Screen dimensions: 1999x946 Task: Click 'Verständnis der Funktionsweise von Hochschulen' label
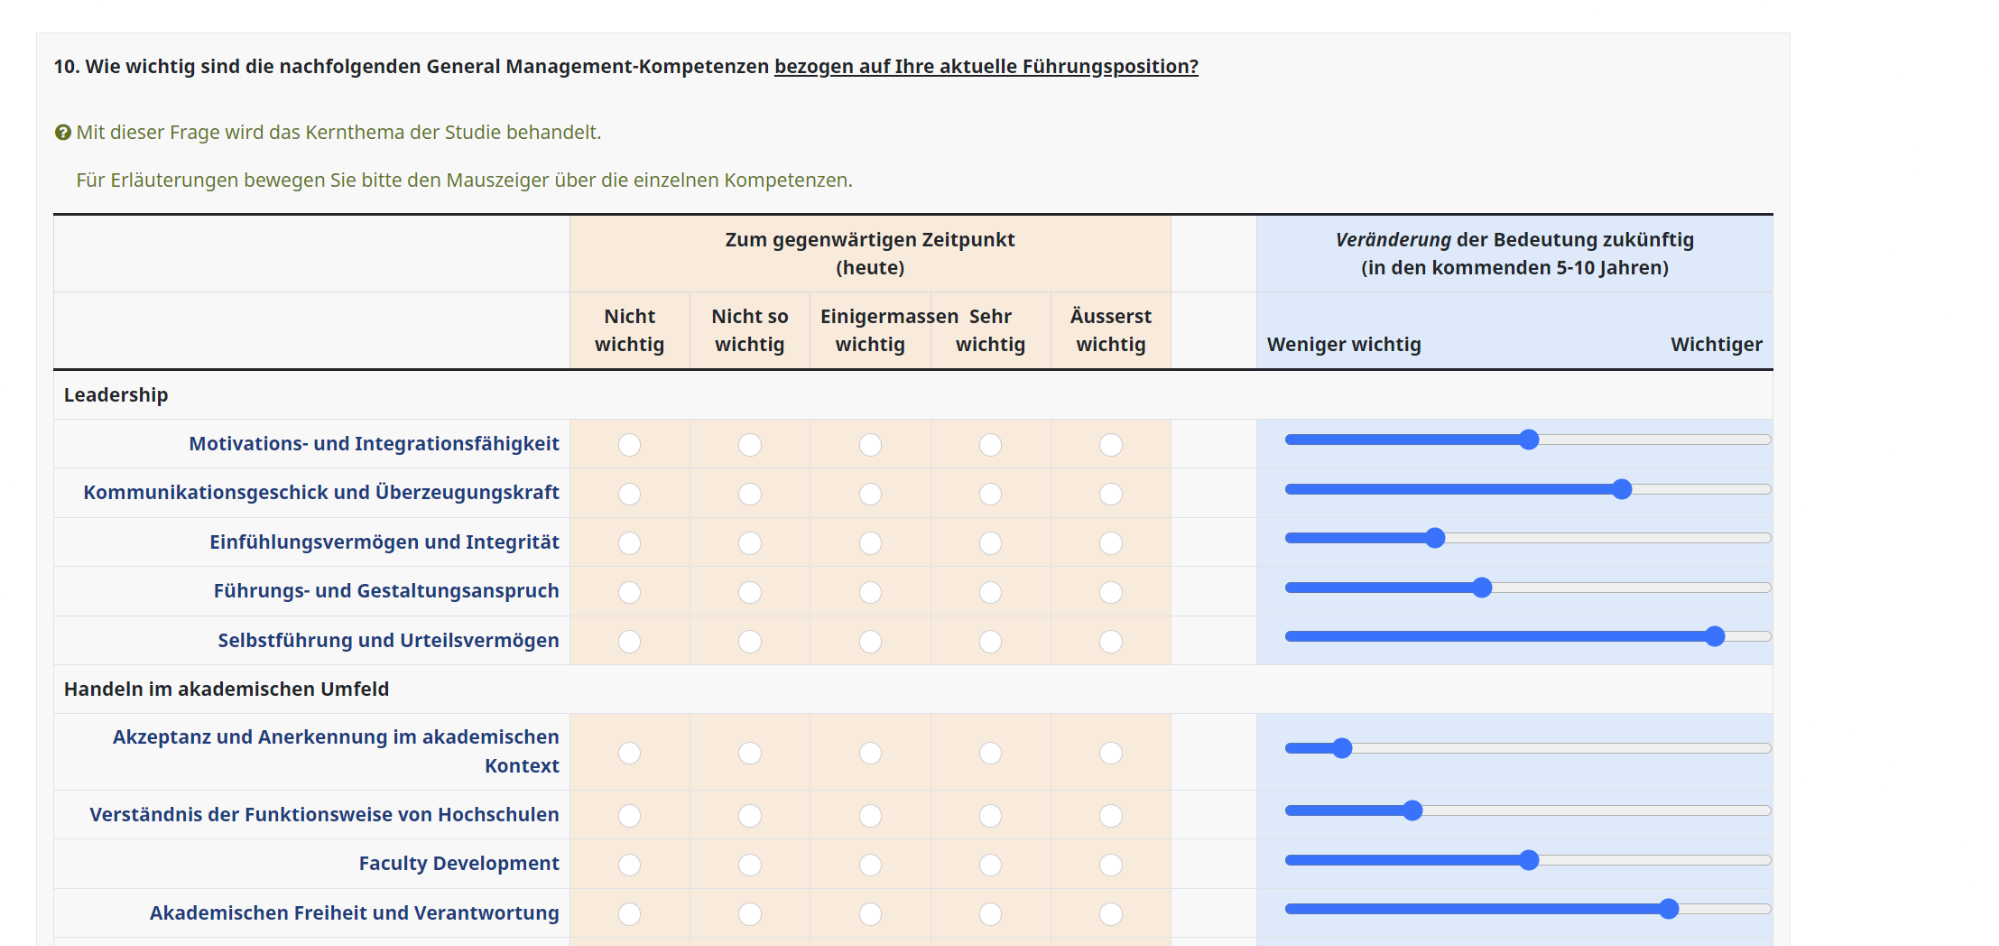pyautogui.click(x=324, y=814)
